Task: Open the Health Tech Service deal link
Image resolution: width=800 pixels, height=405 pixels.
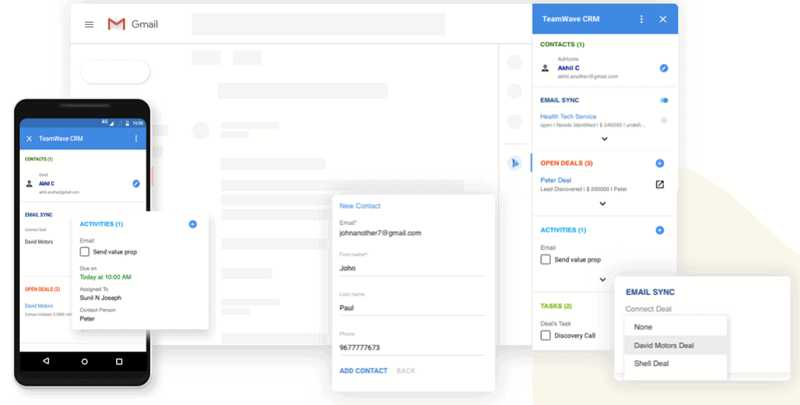Action: pyautogui.click(x=568, y=116)
